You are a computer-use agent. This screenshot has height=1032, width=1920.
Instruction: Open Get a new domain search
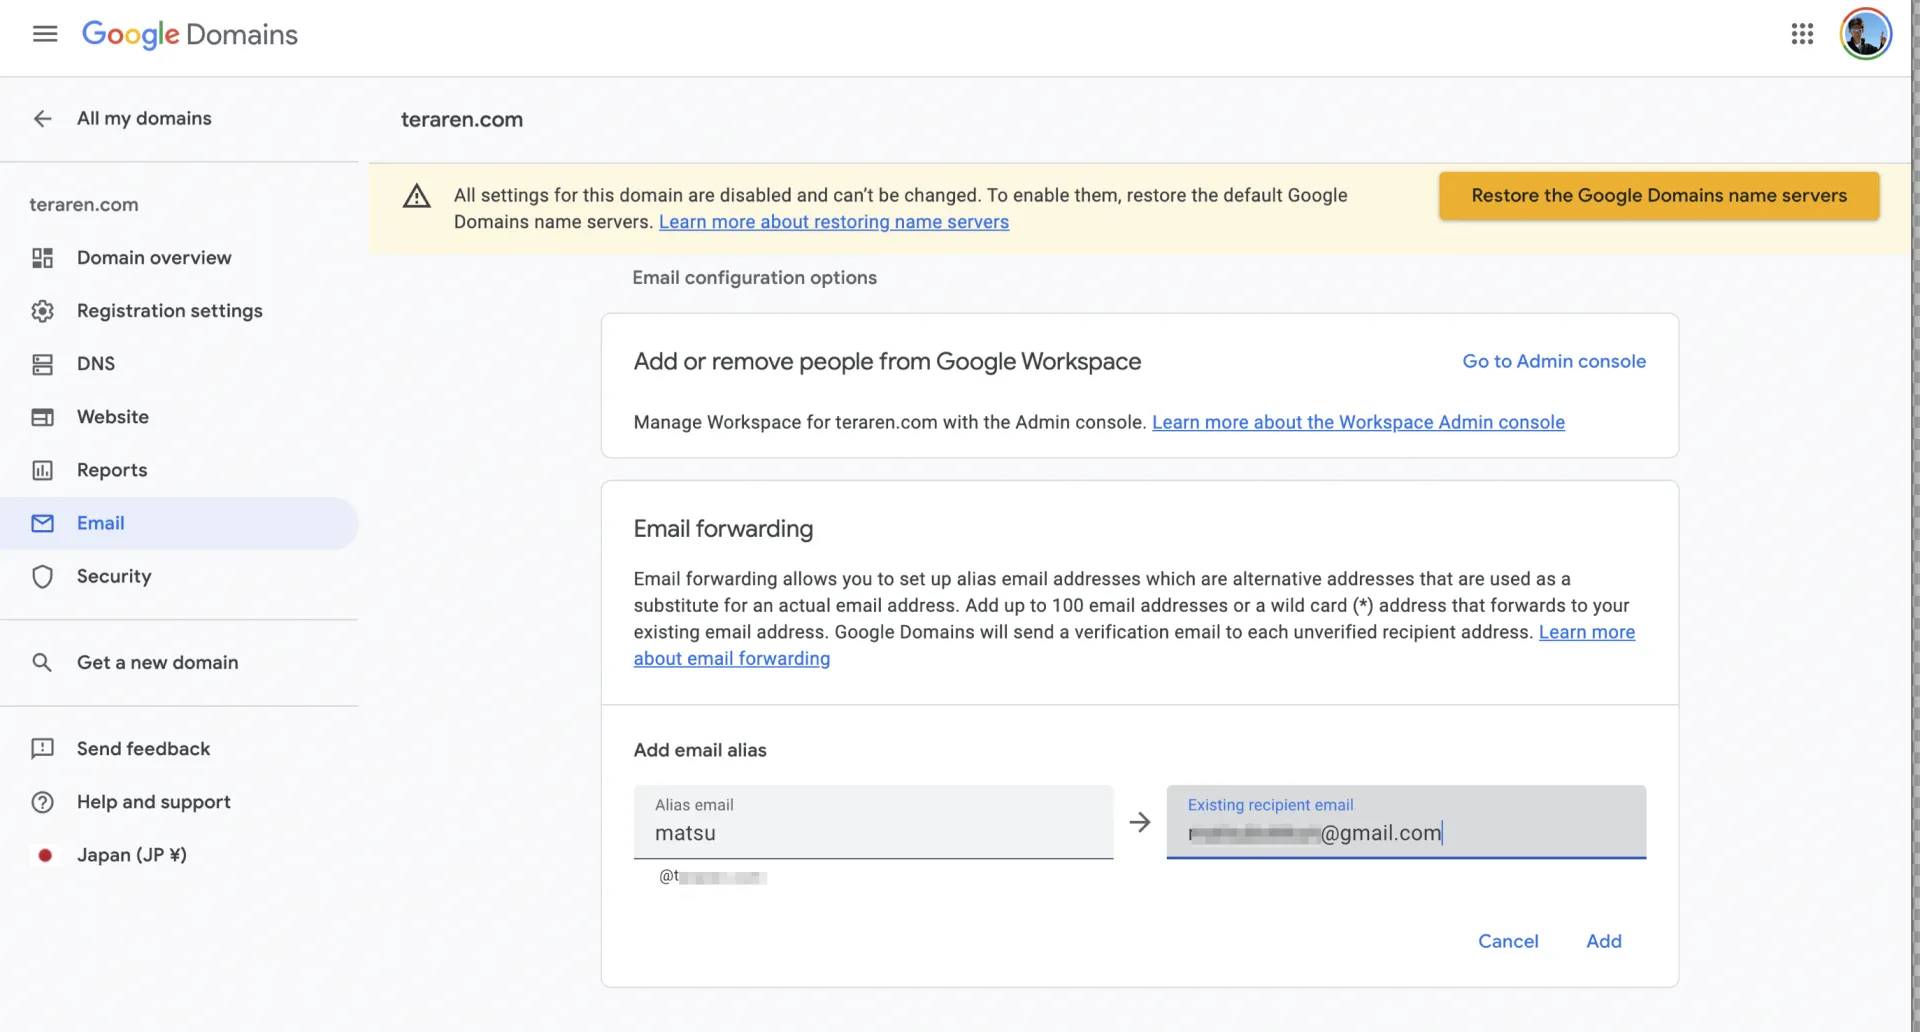(x=157, y=663)
